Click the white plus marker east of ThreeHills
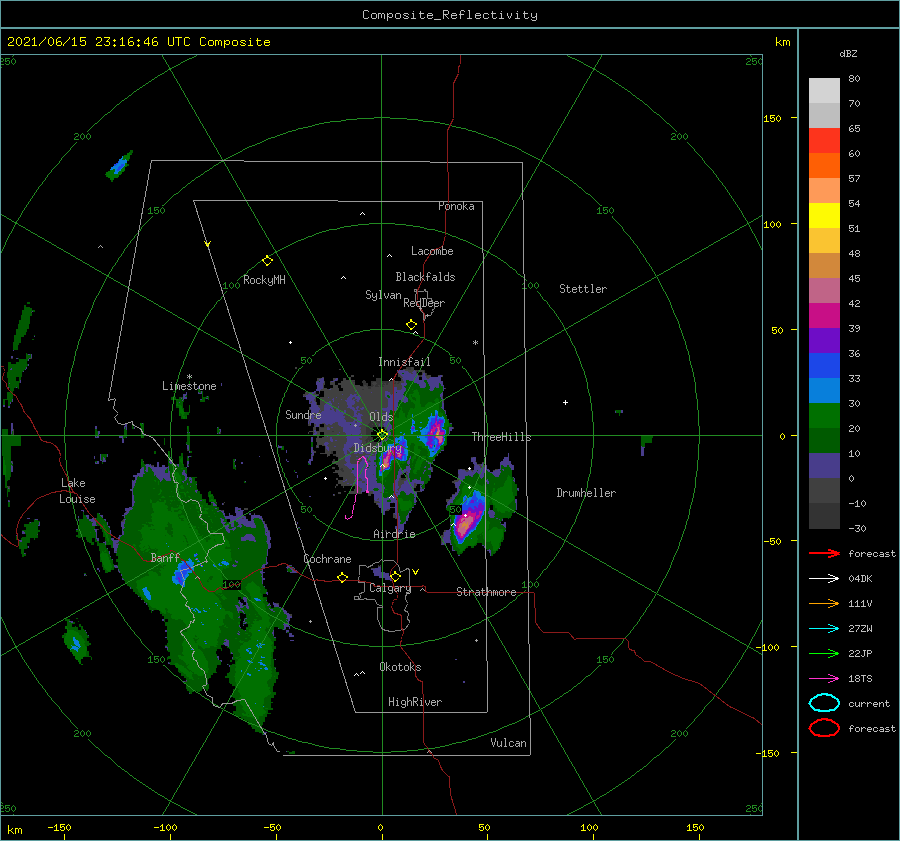The height and width of the screenshot is (841, 900). 565,402
